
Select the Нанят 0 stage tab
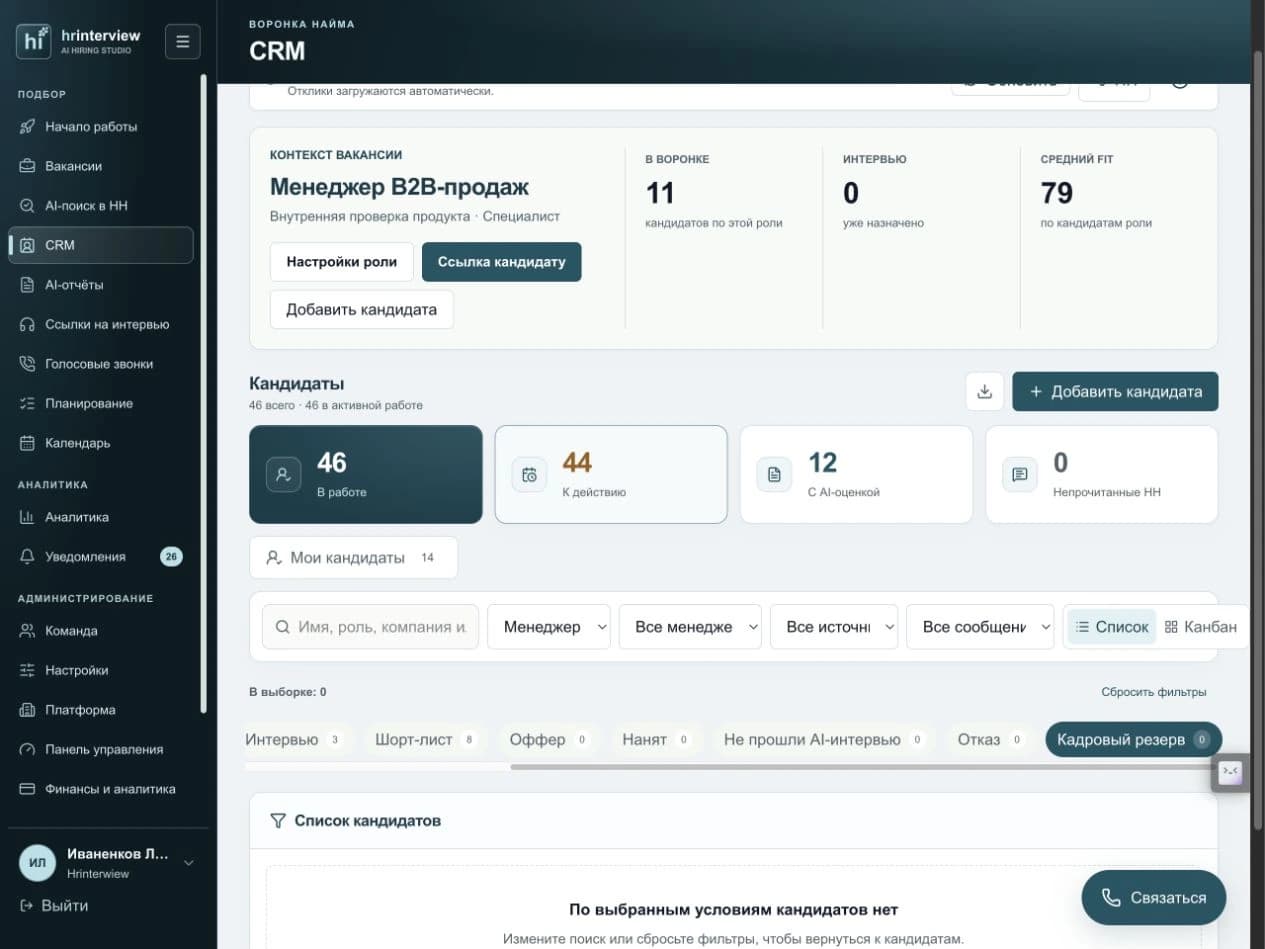point(656,740)
